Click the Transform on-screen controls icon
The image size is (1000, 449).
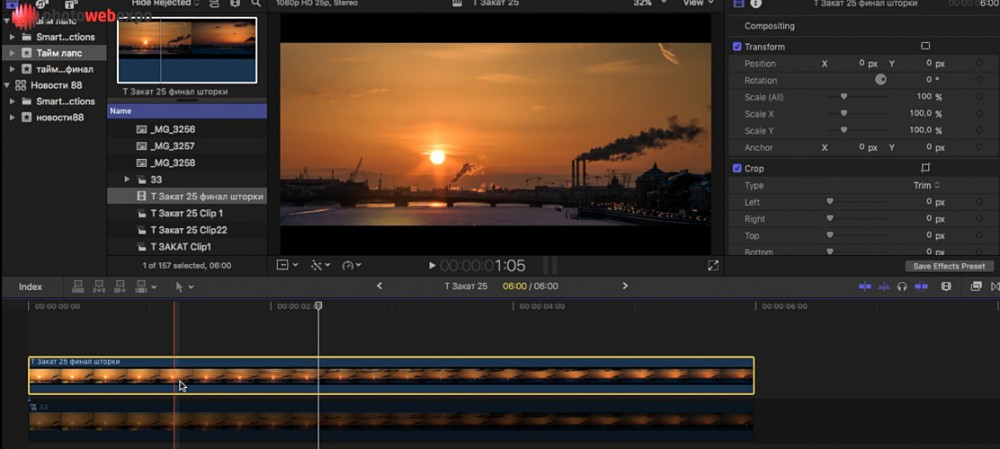pos(925,46)
